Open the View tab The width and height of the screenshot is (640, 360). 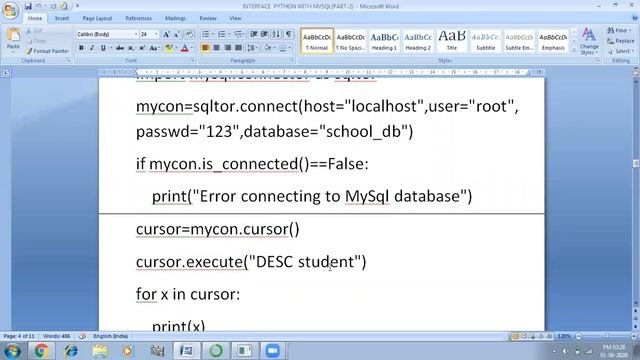coord(235,18)
